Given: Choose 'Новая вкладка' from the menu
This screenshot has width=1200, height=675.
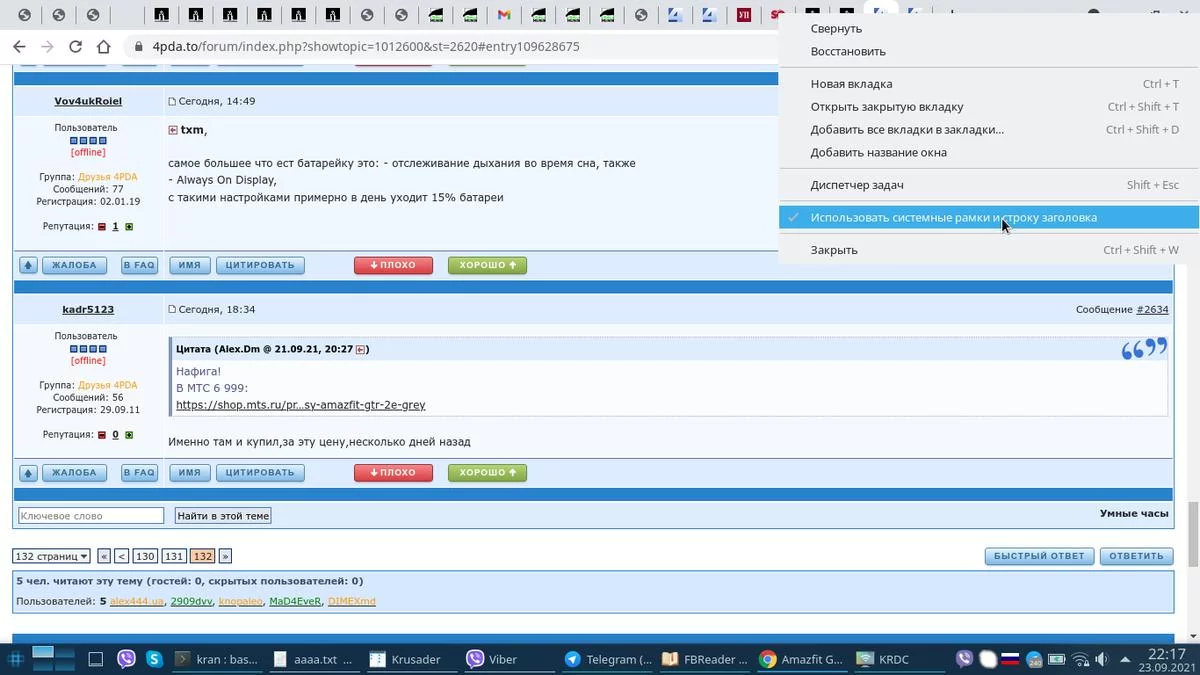Looking at the screenshot, I should (x=989, y=84).
